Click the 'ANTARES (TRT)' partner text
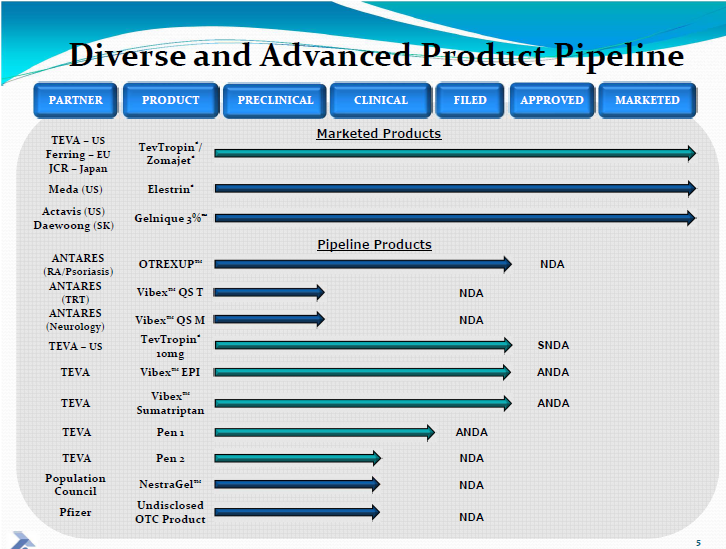The height and width of the screenshot is (549, 726). [75, 293]
